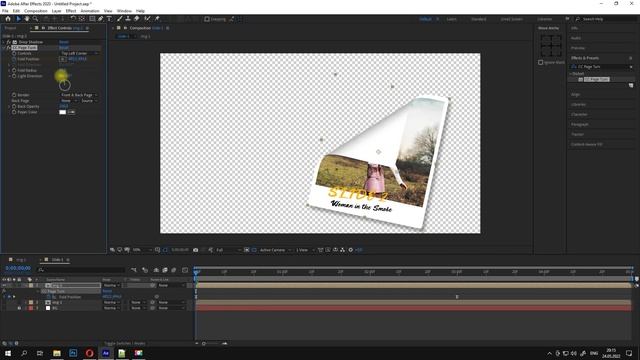
Task: Open the Layer menu
Action: [x=57, y=11]
